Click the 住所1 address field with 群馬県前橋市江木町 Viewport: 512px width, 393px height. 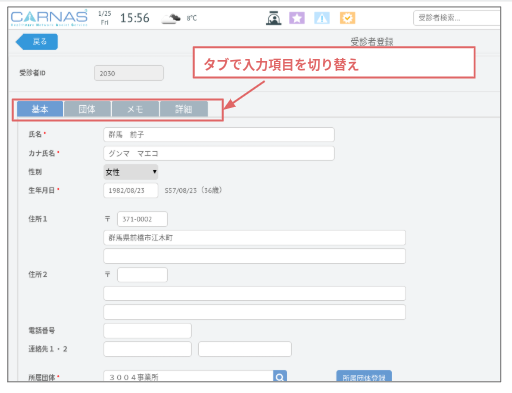click(254, 238)
